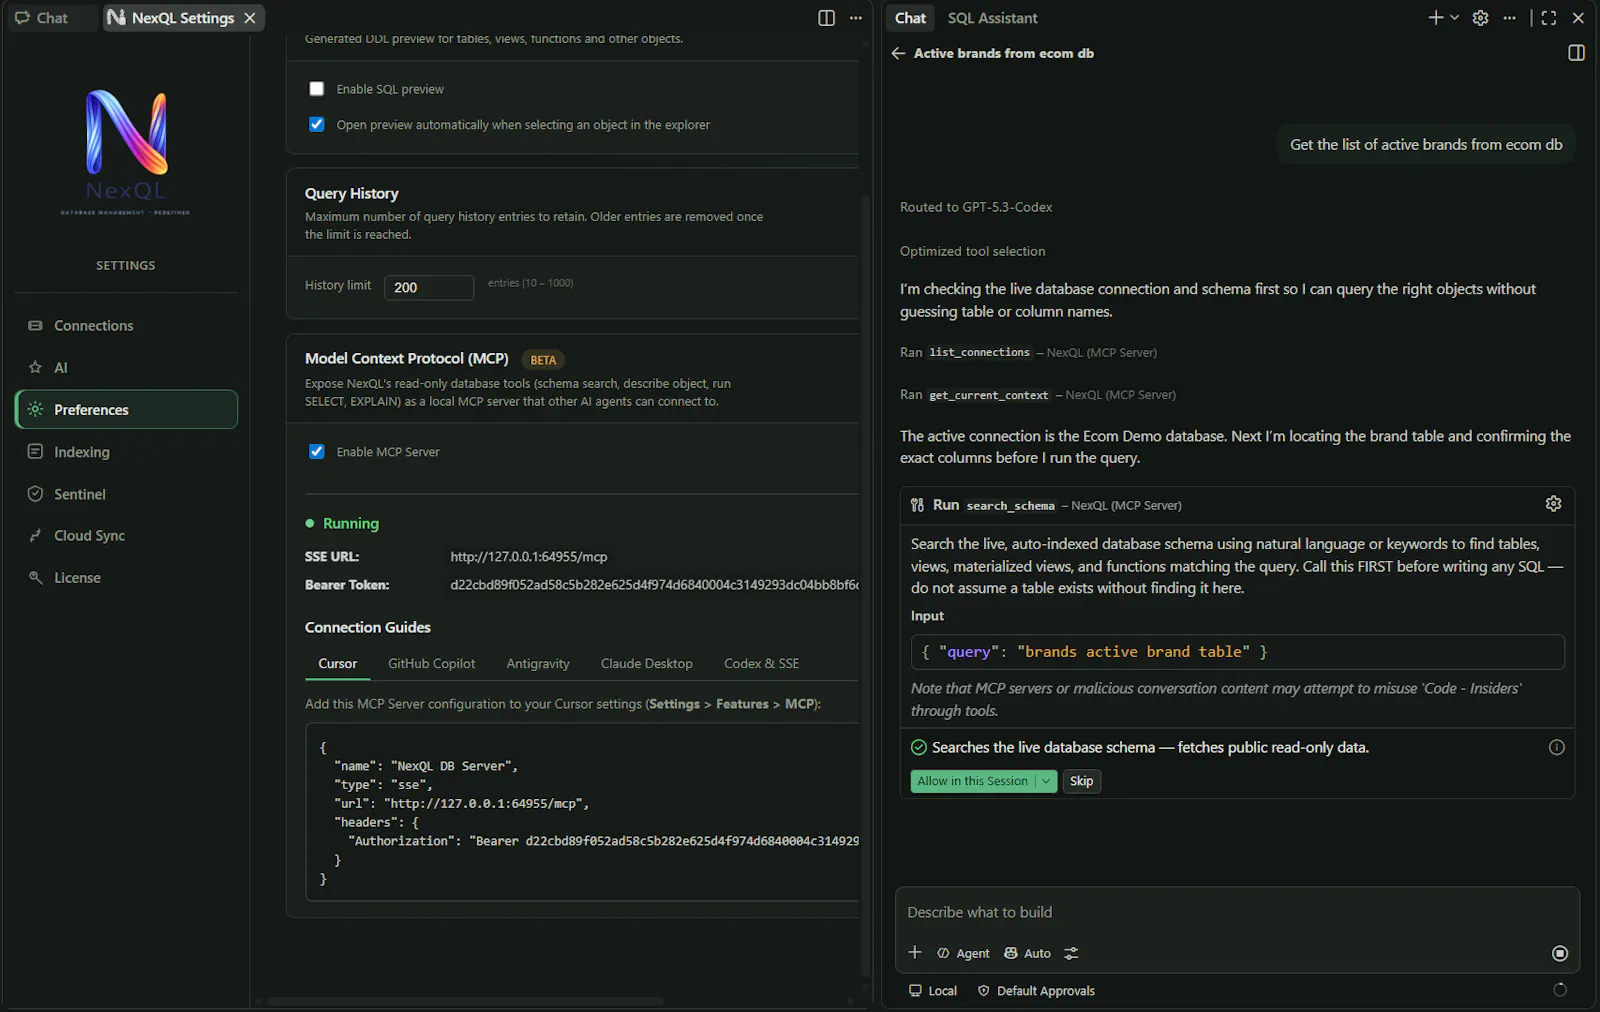Image resolution: width=1600 pixels, height=1012 pixels.
Task: Switch to the Cursor connection guide tab
Action: pyautogui.click(x=337, y=664)
